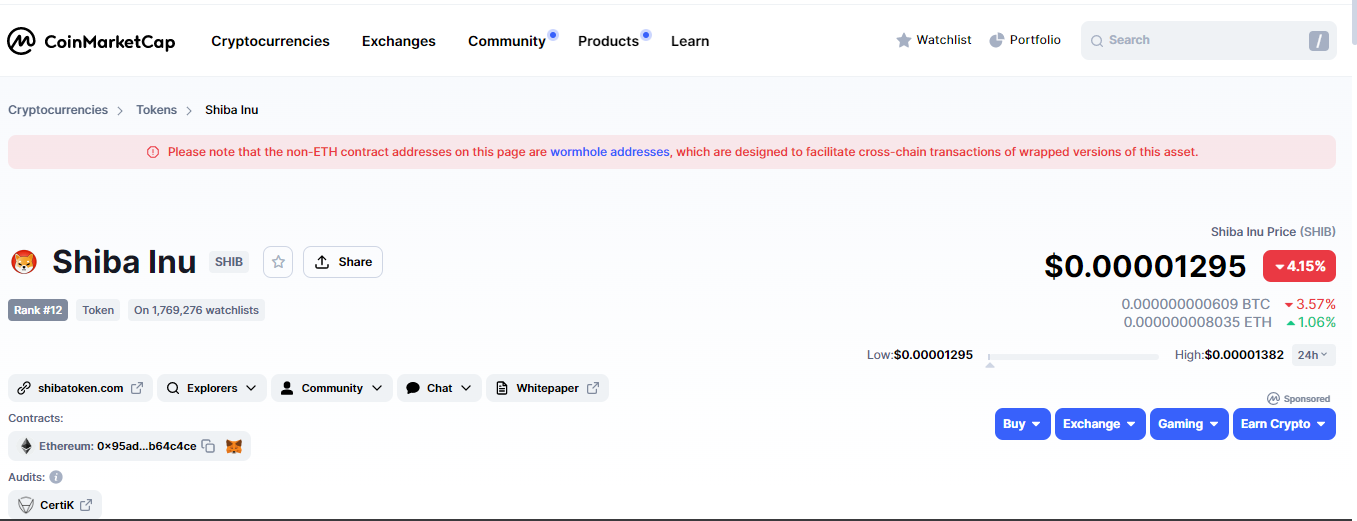
Task: Click the slash shortcut key icon in search
Action: point(1319,41)
